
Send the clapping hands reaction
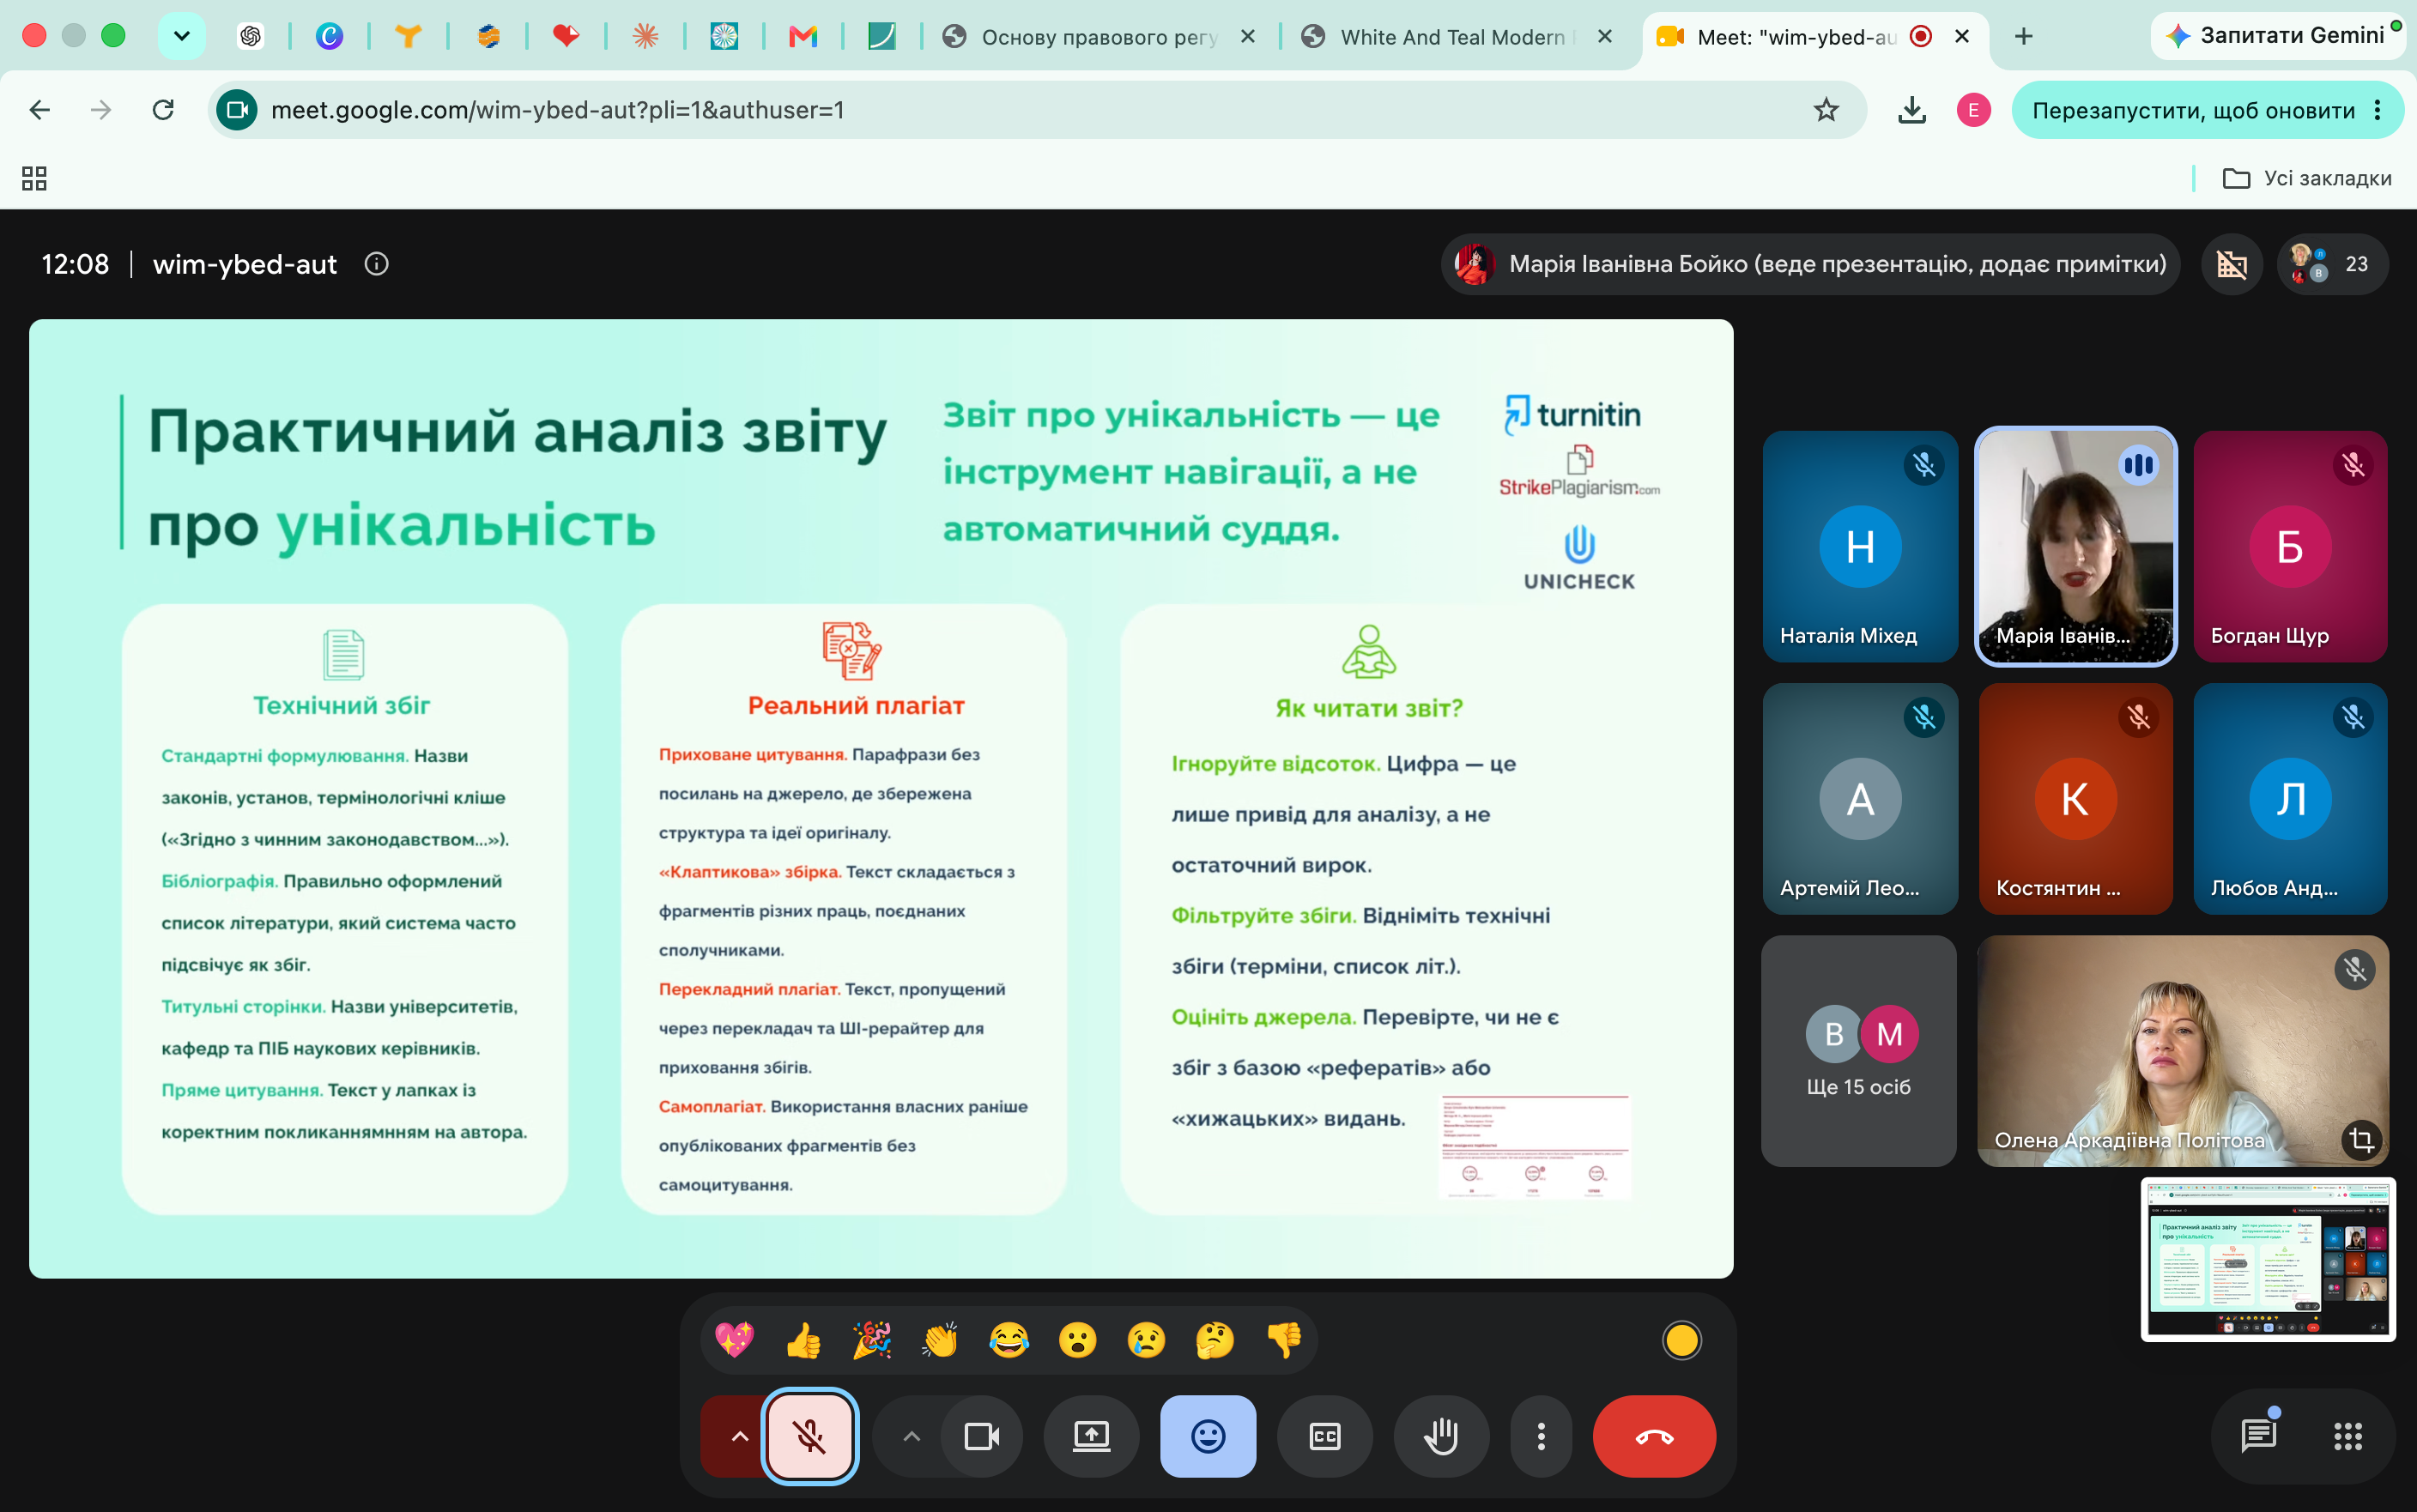coord(940,1340)
